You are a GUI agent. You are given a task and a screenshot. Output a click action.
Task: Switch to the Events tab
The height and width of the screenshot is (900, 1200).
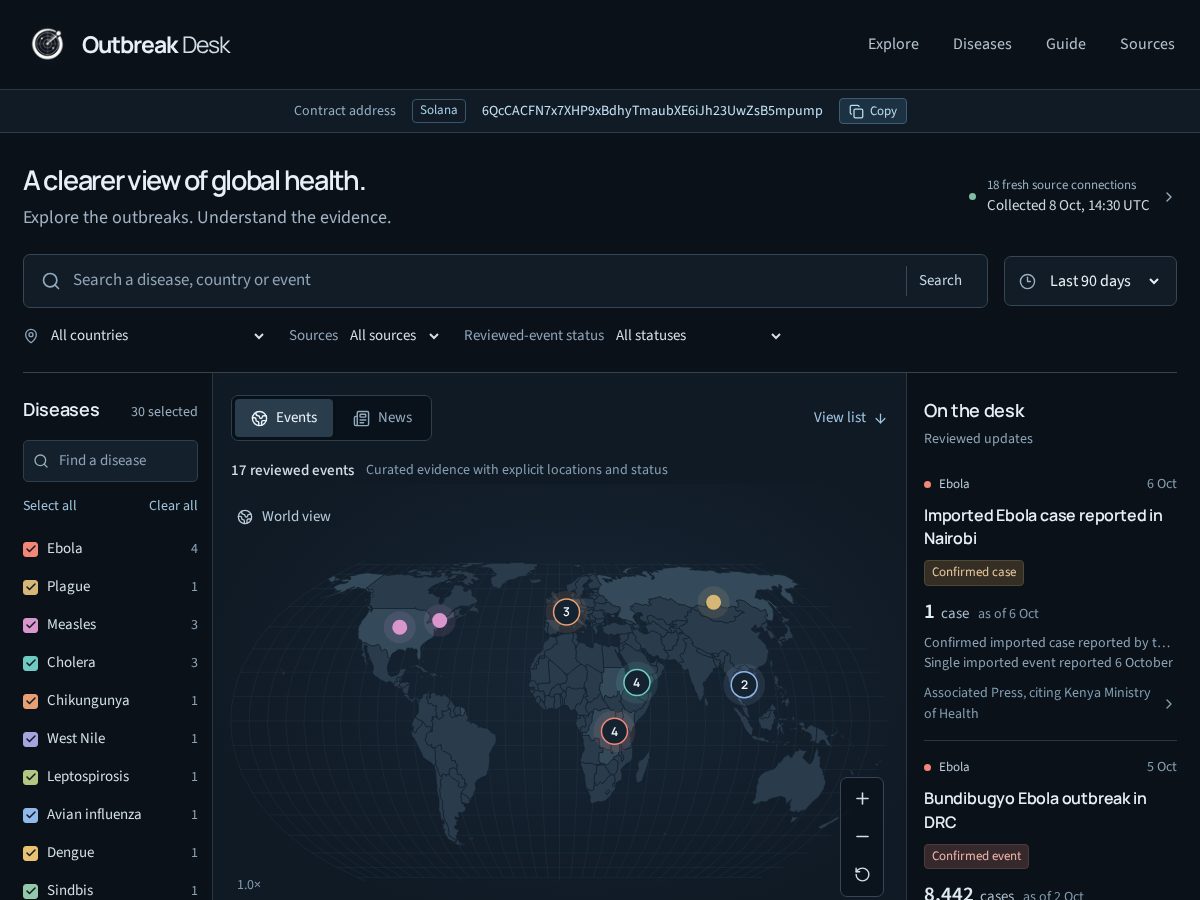pyautogui.click(x=284, y=418)
